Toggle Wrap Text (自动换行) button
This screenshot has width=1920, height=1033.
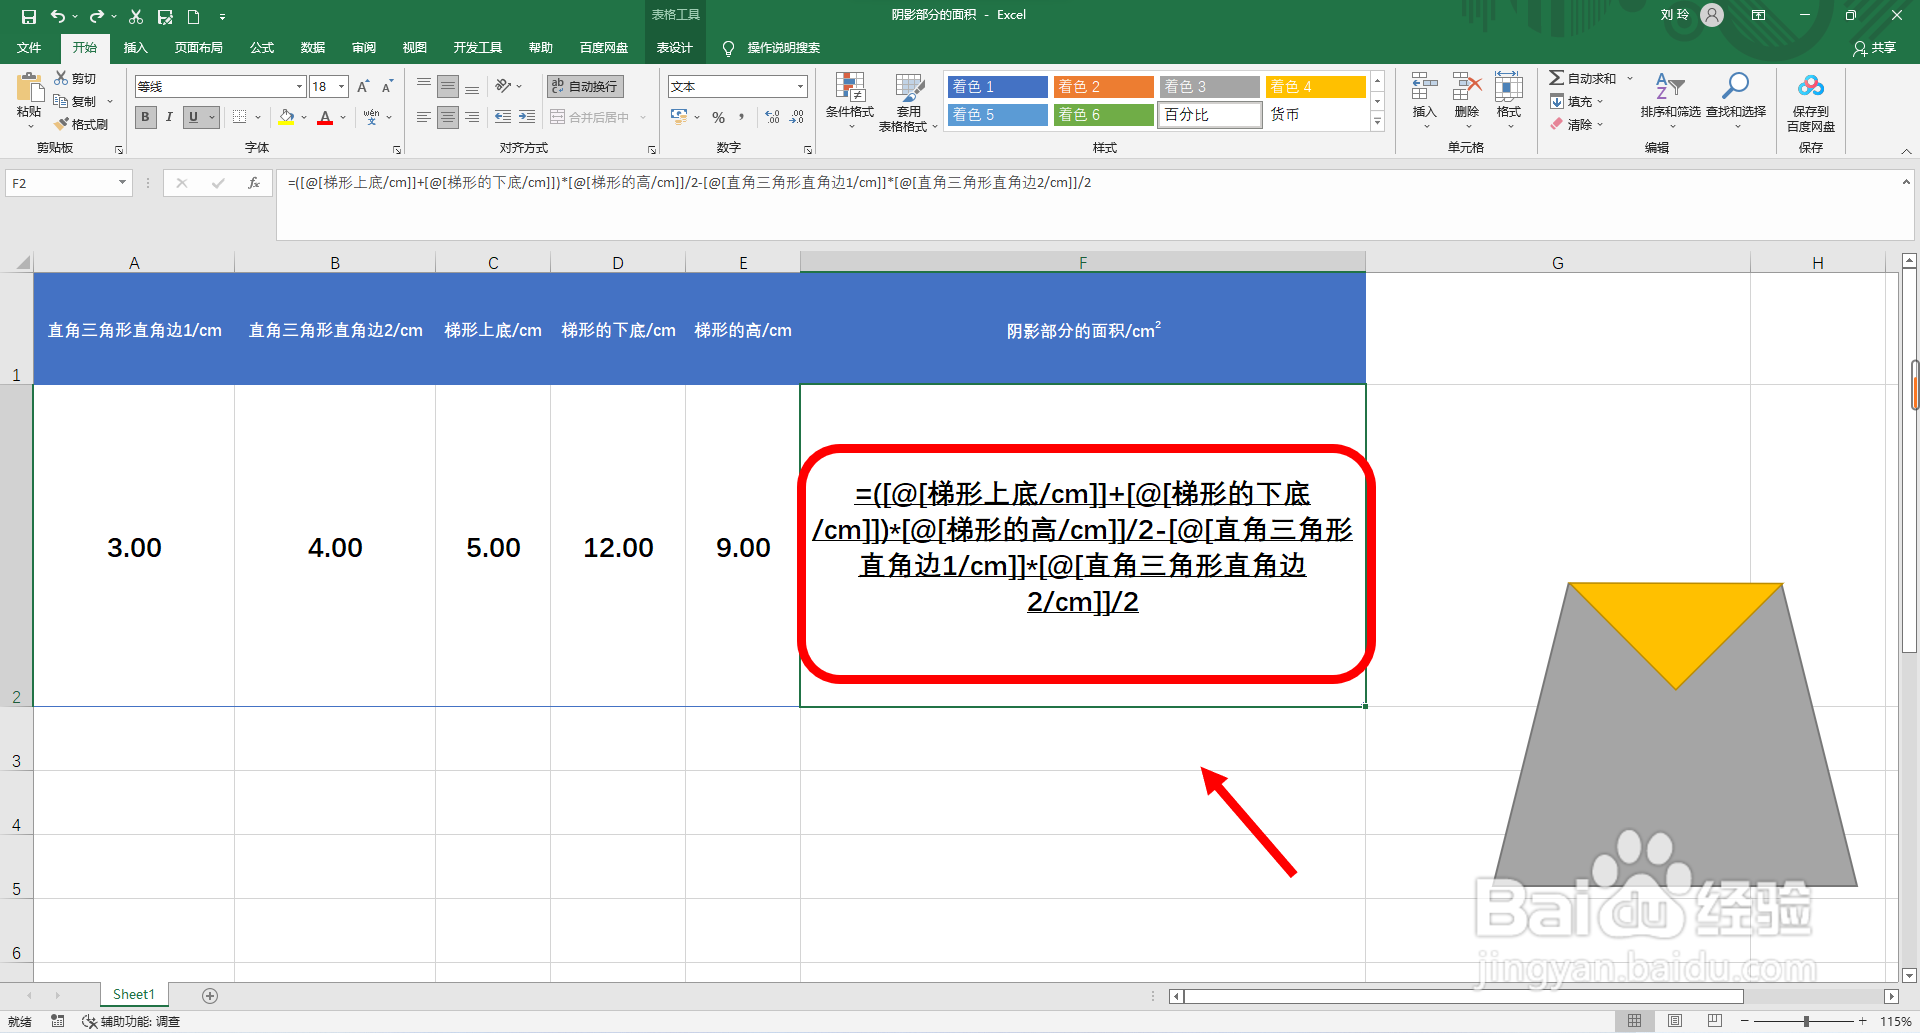[x=586, y=87]
